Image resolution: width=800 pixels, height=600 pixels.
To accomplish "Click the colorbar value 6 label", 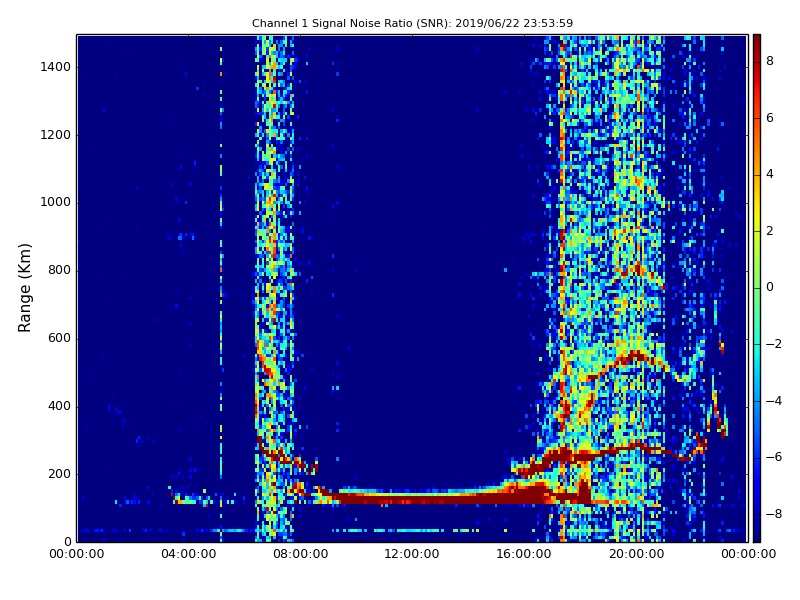I will tap(770, 118).
